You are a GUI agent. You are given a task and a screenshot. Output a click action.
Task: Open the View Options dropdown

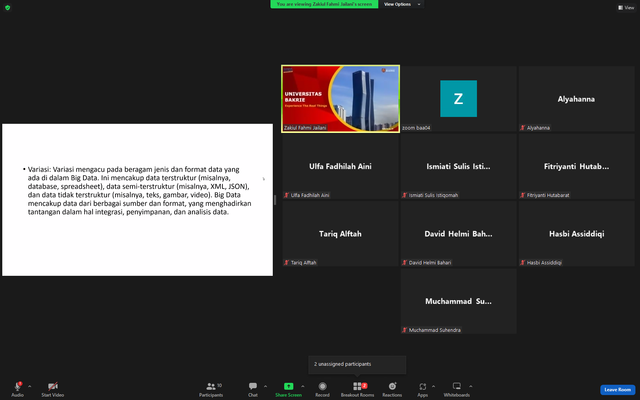click(x=402, y=4)
